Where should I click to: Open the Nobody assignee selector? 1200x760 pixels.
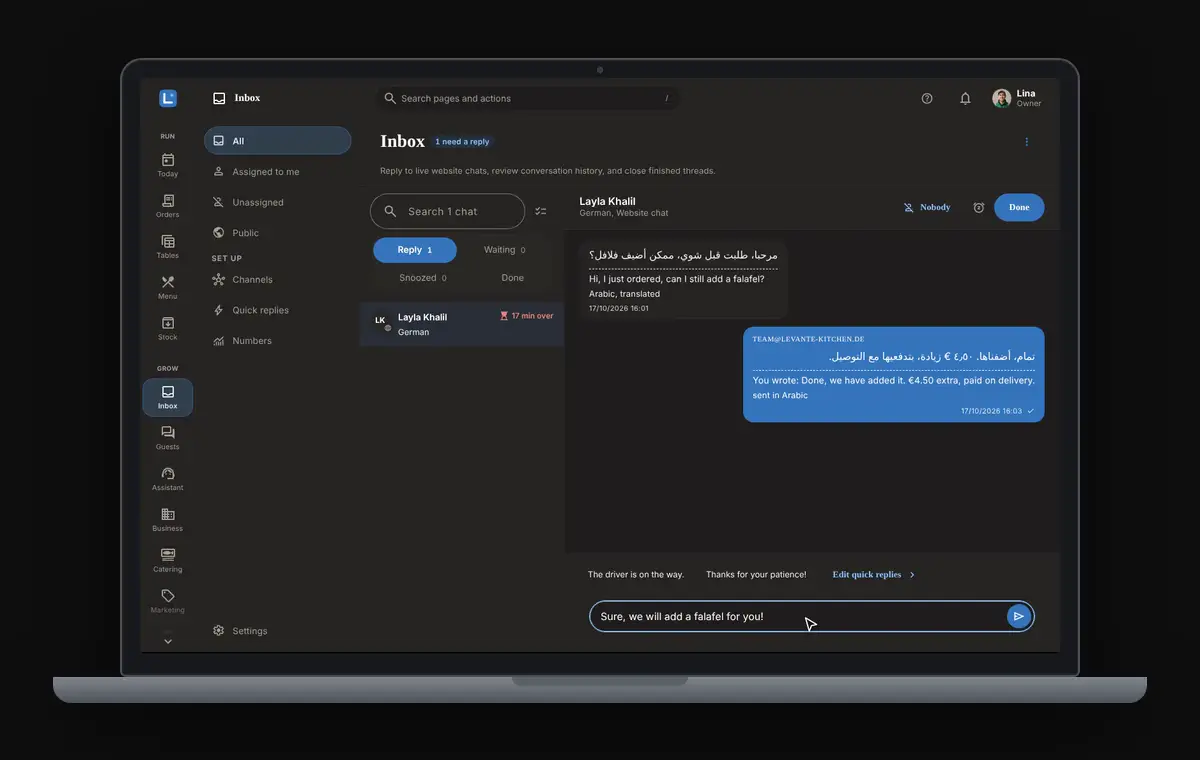tap(927, 208)
